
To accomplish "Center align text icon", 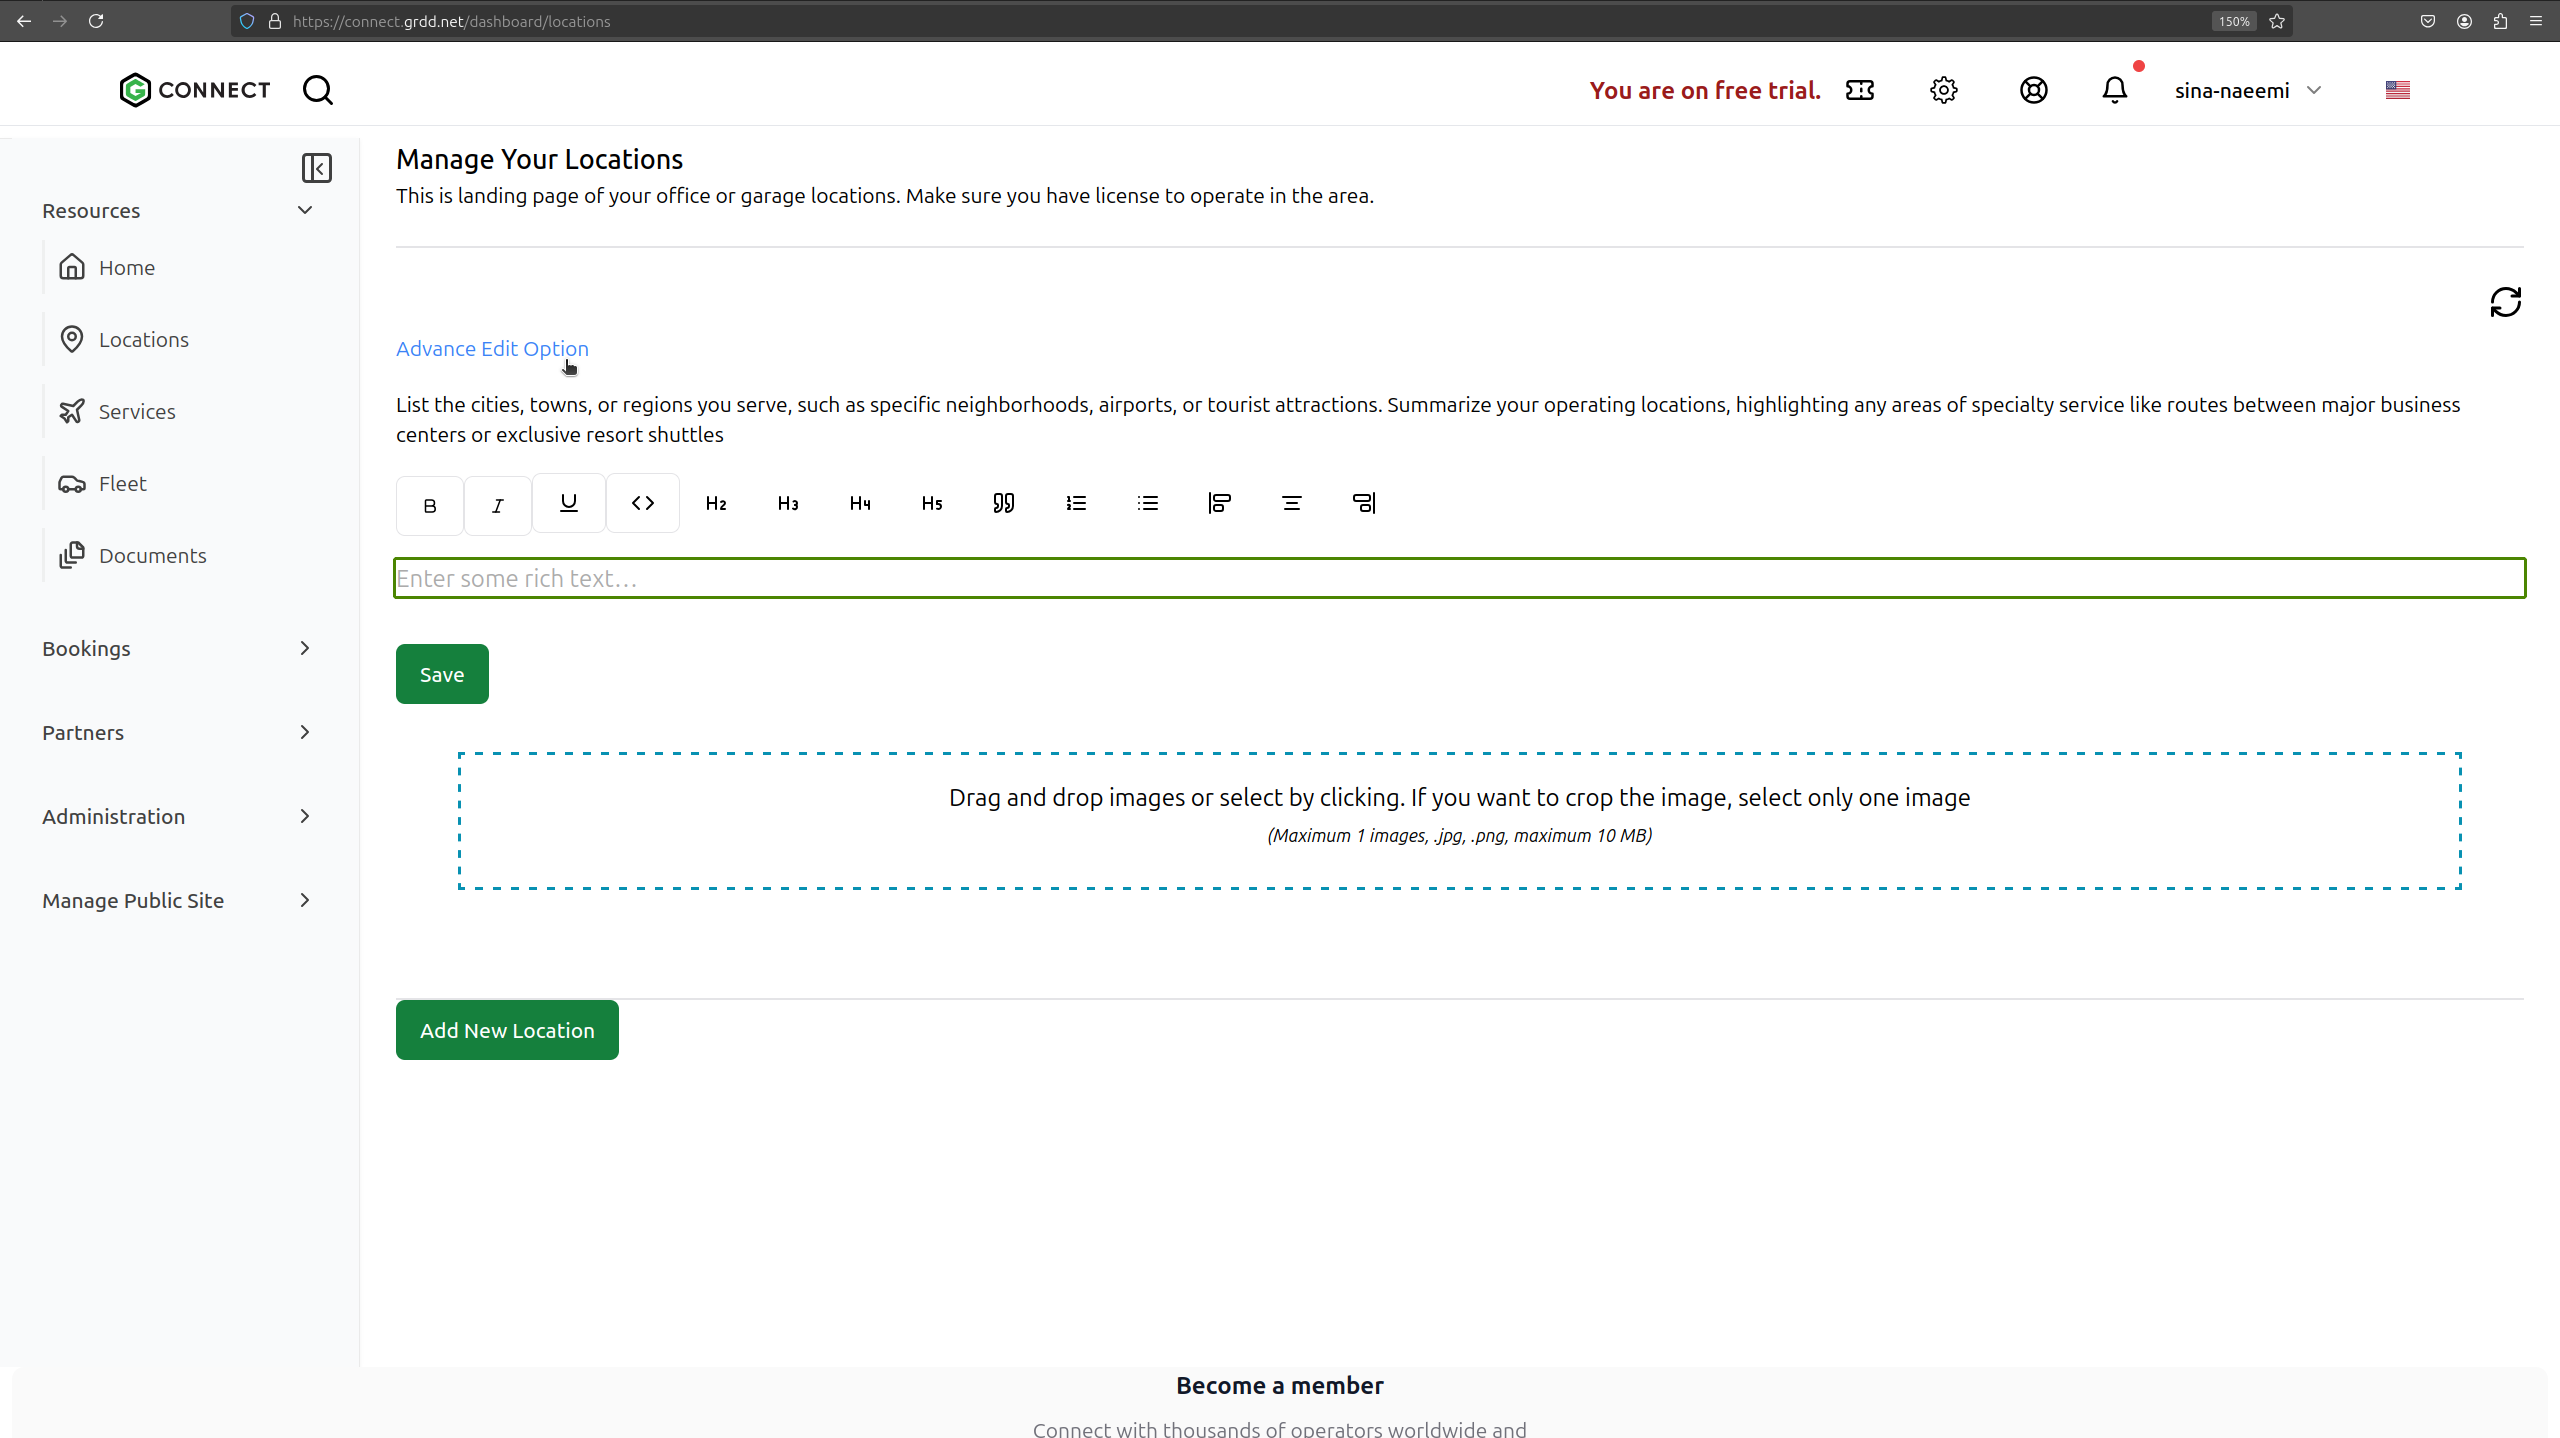I will (1292, 503).
